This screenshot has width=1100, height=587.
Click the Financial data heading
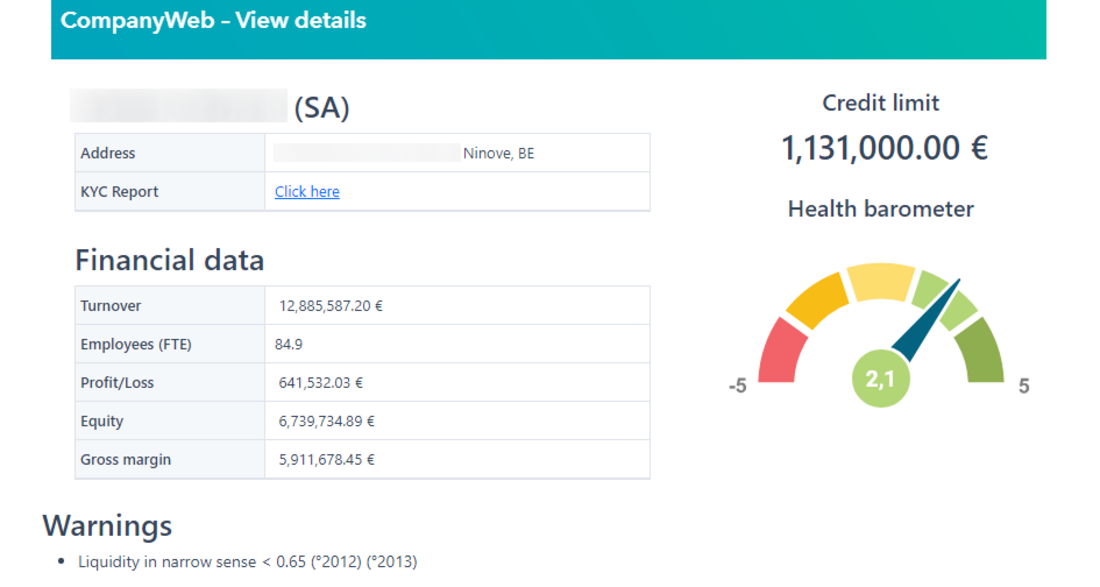pyautogui.click(x=170, y=261)
